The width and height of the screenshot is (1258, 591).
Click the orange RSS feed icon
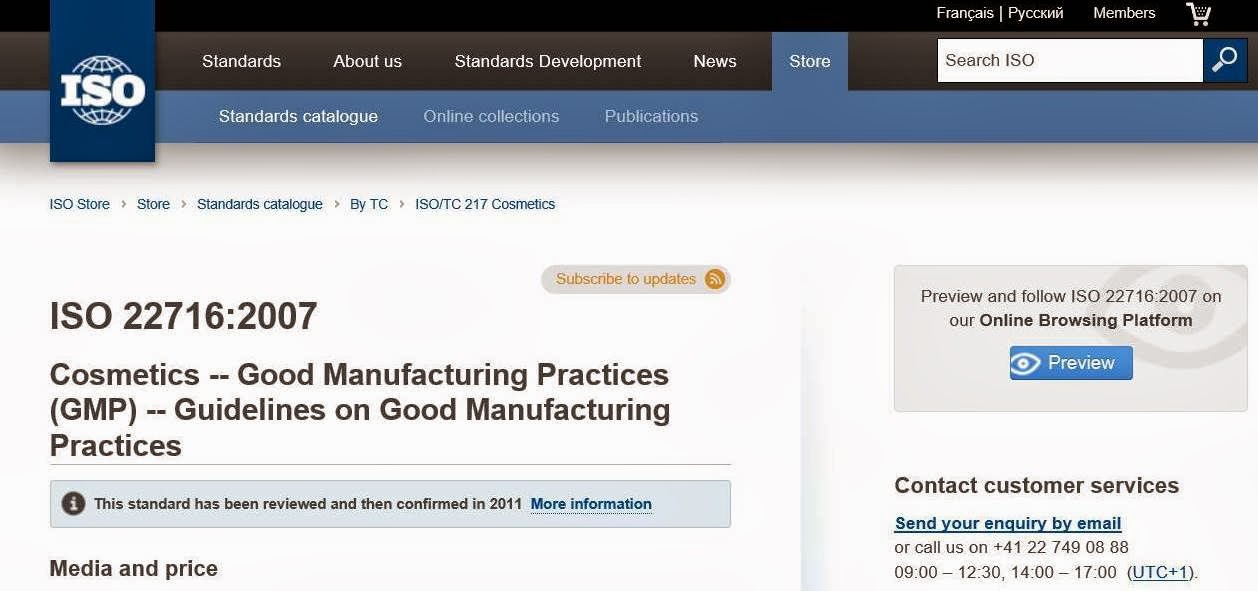coord(715,279)
